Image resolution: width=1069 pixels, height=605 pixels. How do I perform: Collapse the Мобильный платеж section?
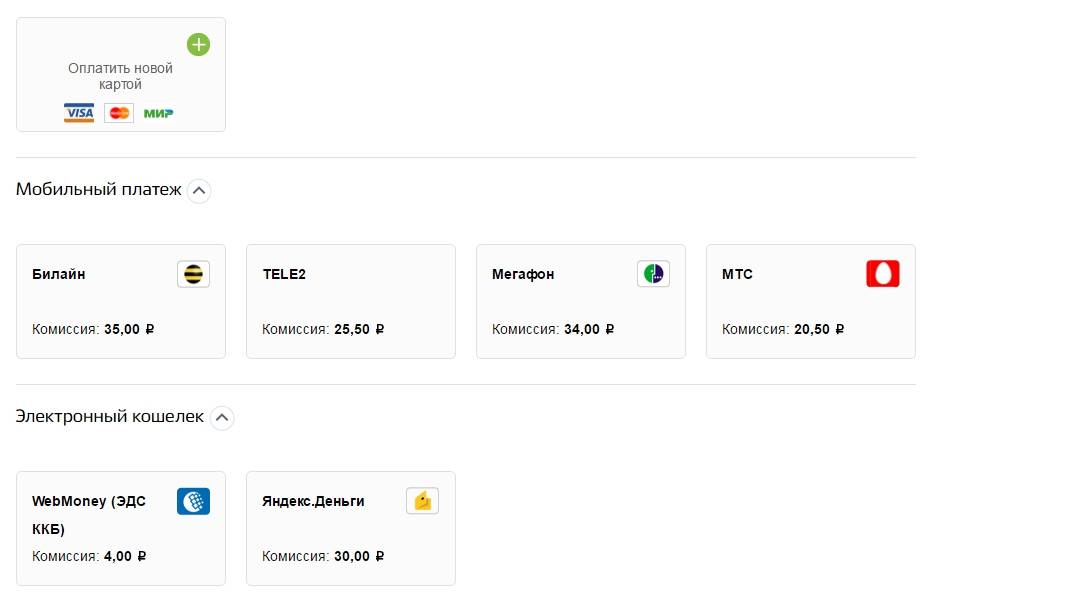tap(199, 190)
